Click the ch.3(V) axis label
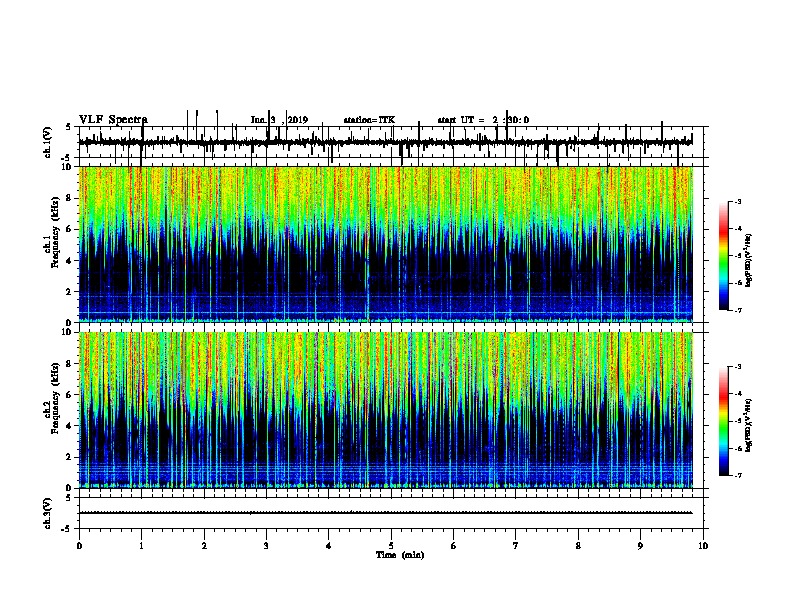The width and height of the screenshot is (792, 612). (48, 513)
